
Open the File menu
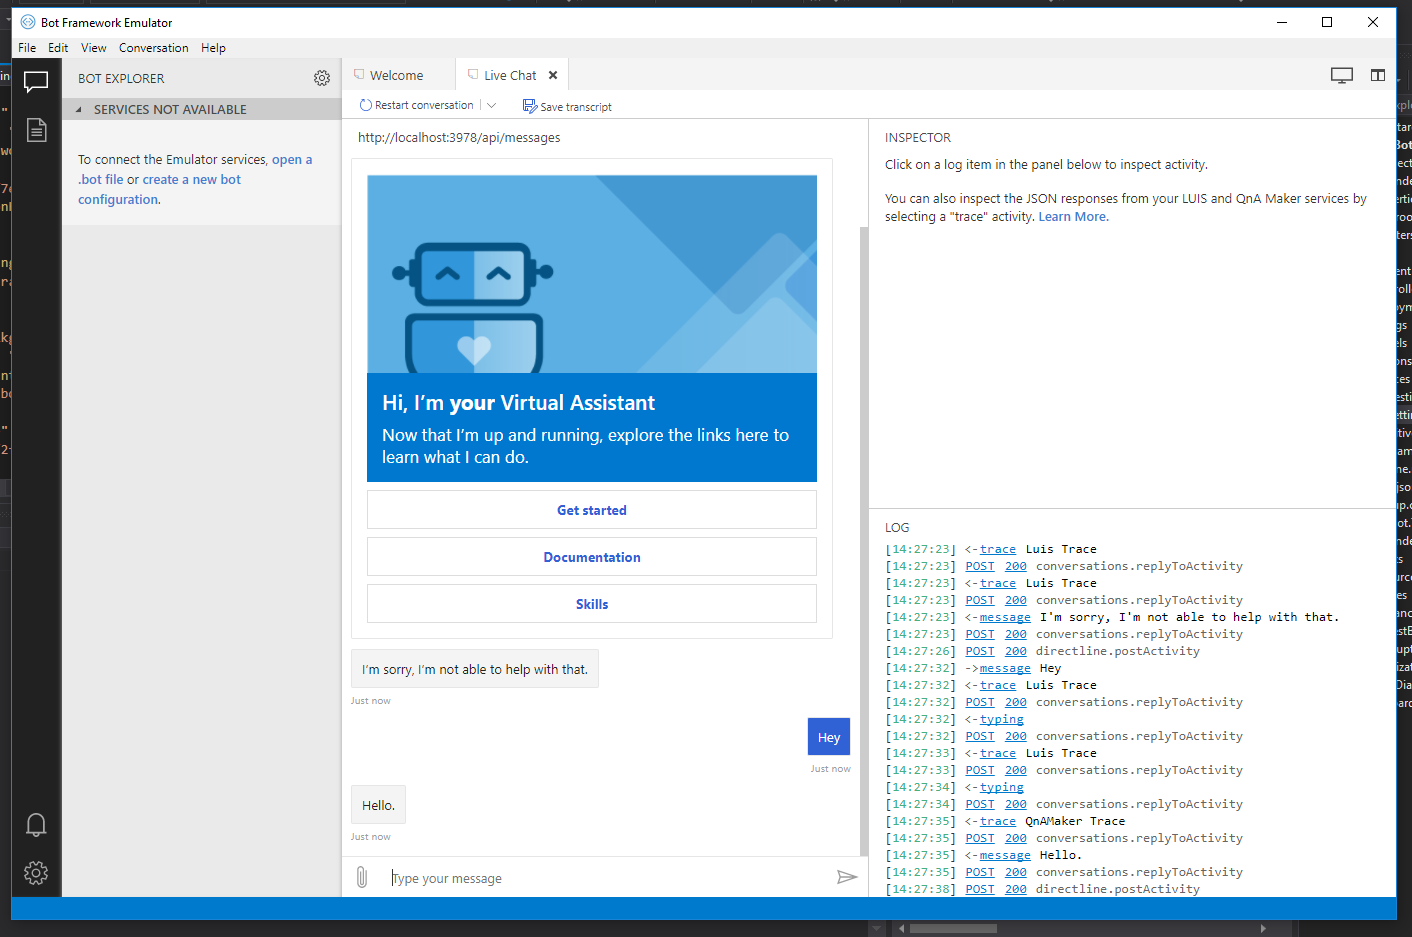tap(27, 47)
